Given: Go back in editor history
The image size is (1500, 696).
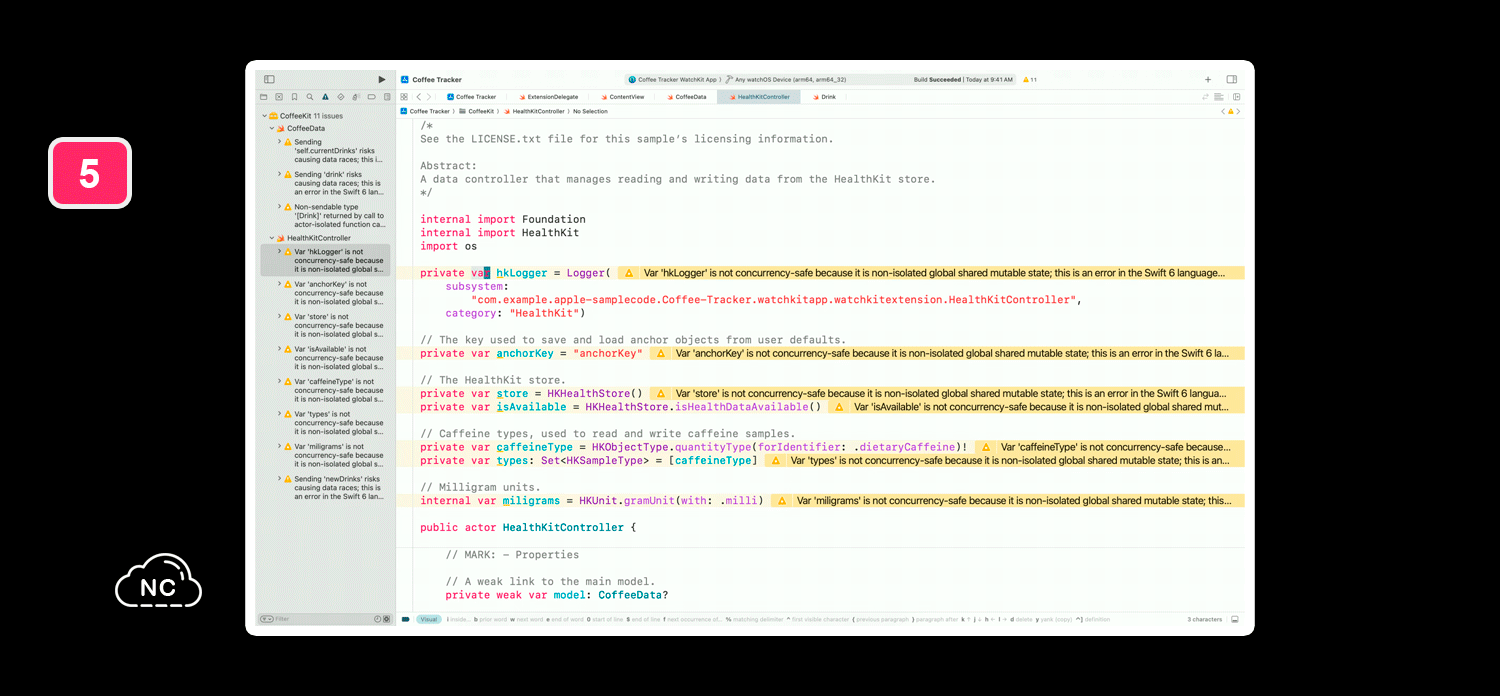Looking at the screenshot, I should 419,97.
